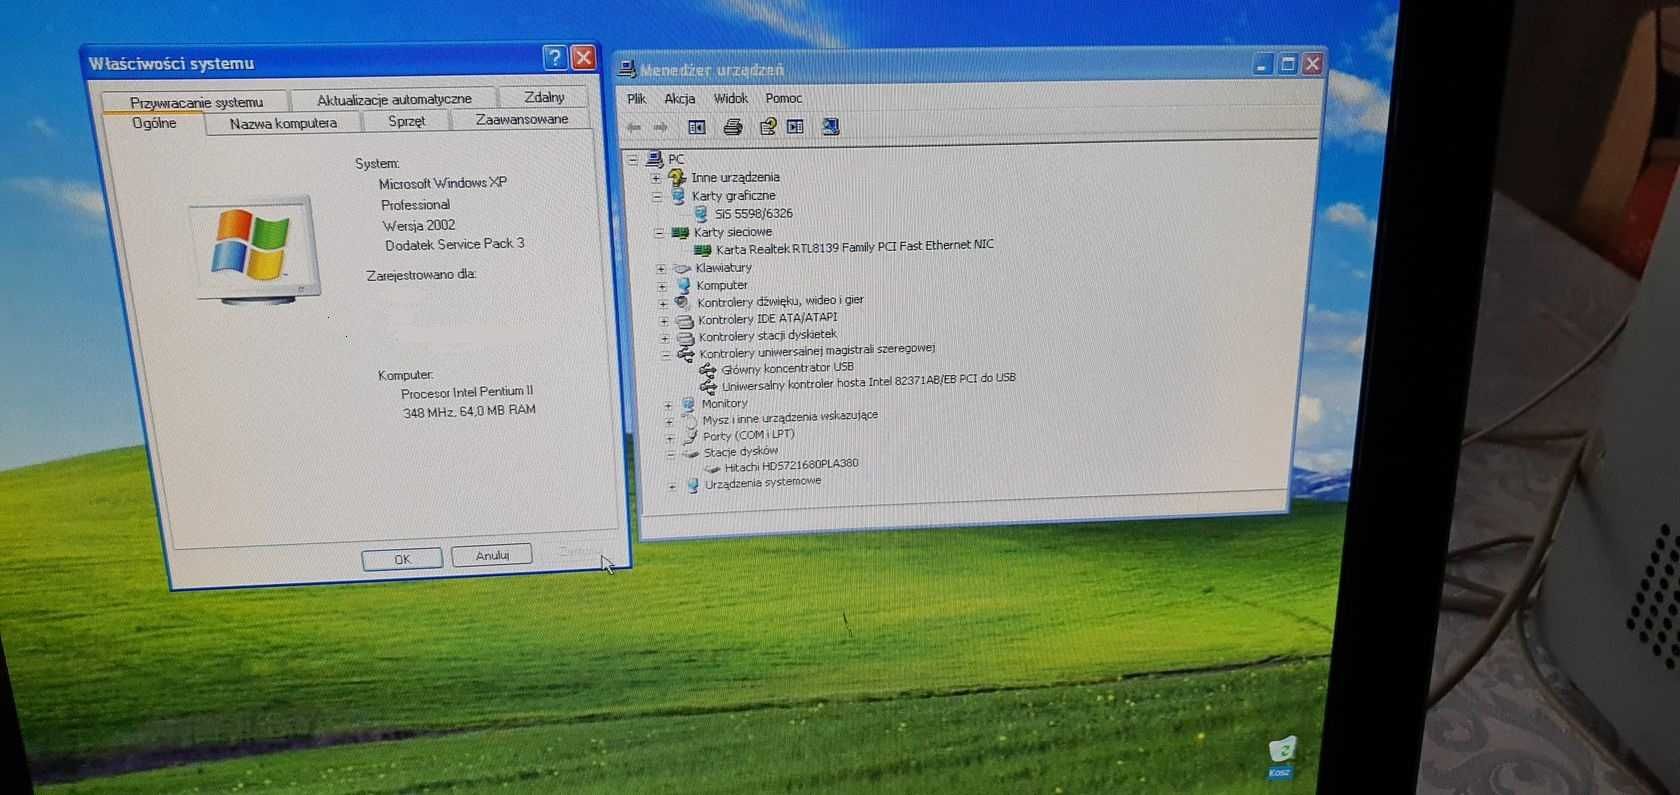Click the Help question mark in Właściwości systemu
The image size is (1680, 795).
pyautogui.click(x=555, y=57)
